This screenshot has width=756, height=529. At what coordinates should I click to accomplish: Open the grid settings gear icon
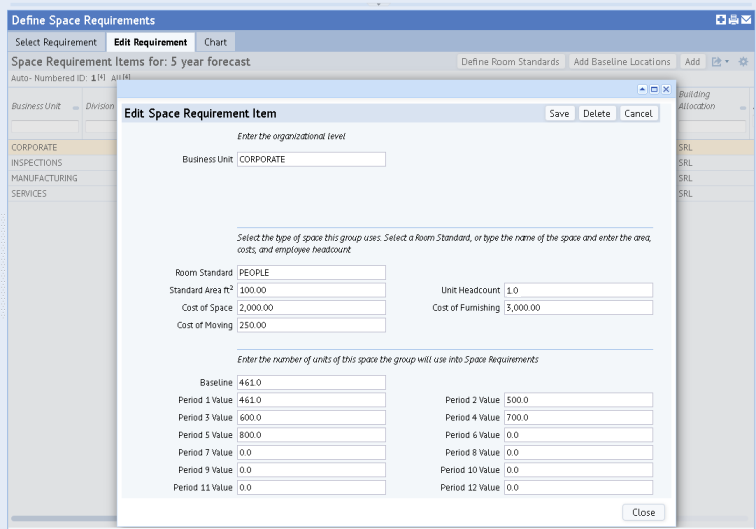743,62
